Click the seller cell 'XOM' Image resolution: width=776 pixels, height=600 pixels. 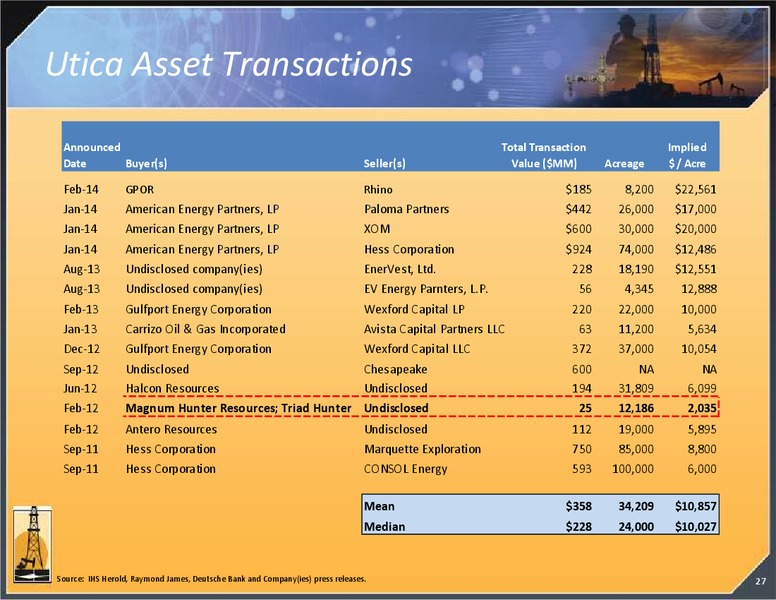(377, 229)
